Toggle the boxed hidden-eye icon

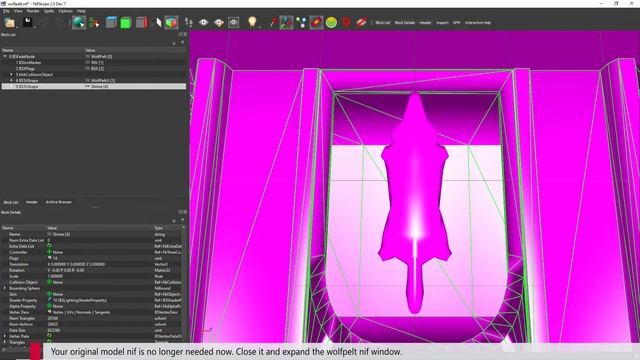[x=233, y=22]
